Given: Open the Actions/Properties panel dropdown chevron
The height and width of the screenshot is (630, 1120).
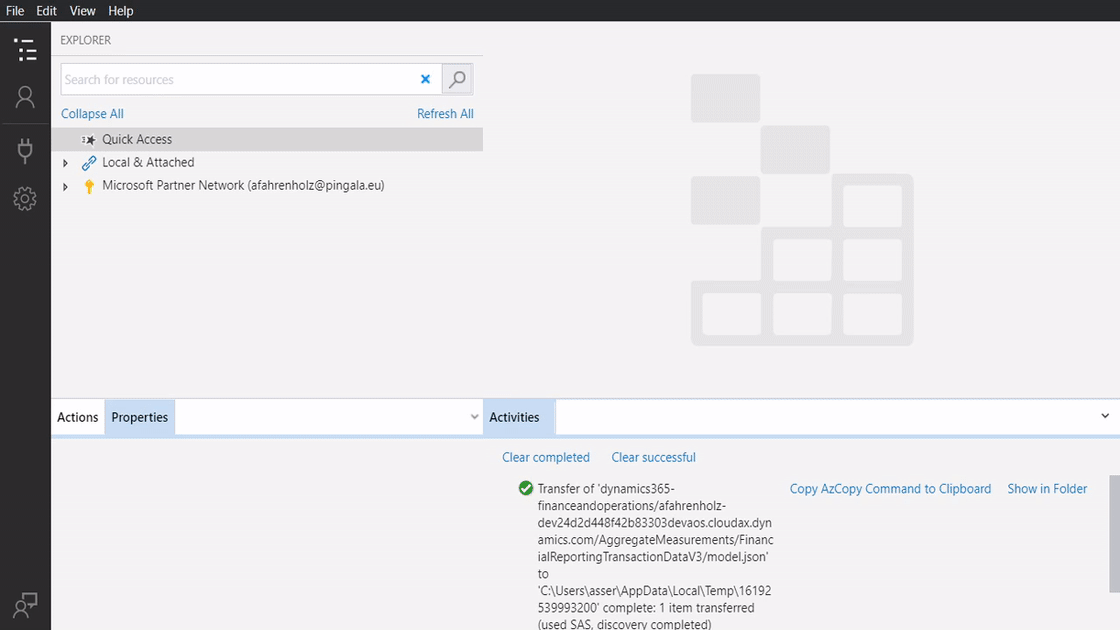Looking at the screenshot, I should [x=474, y=417].
